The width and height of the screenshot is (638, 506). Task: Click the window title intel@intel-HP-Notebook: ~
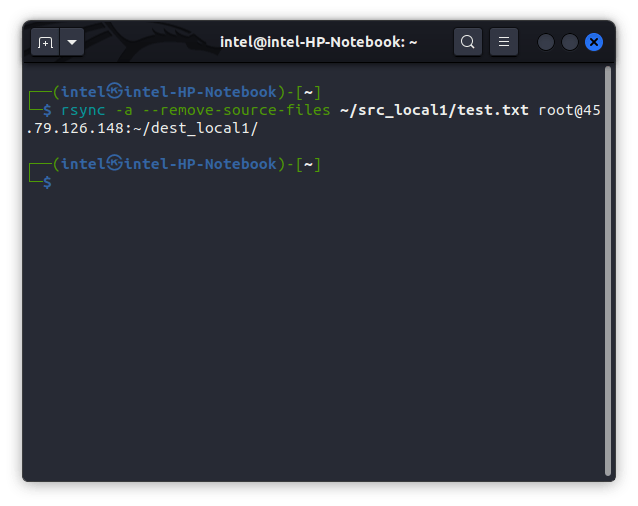tap(318, 42)
